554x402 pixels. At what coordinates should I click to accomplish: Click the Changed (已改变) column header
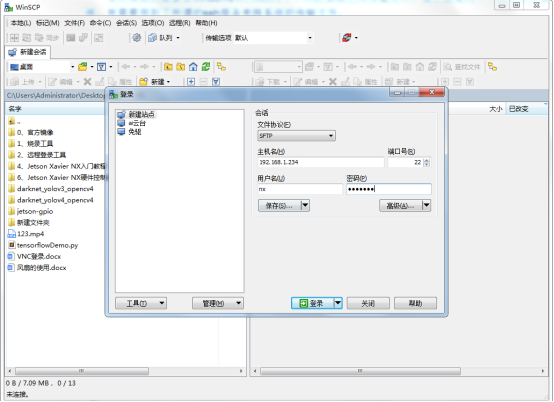[526, 109]
